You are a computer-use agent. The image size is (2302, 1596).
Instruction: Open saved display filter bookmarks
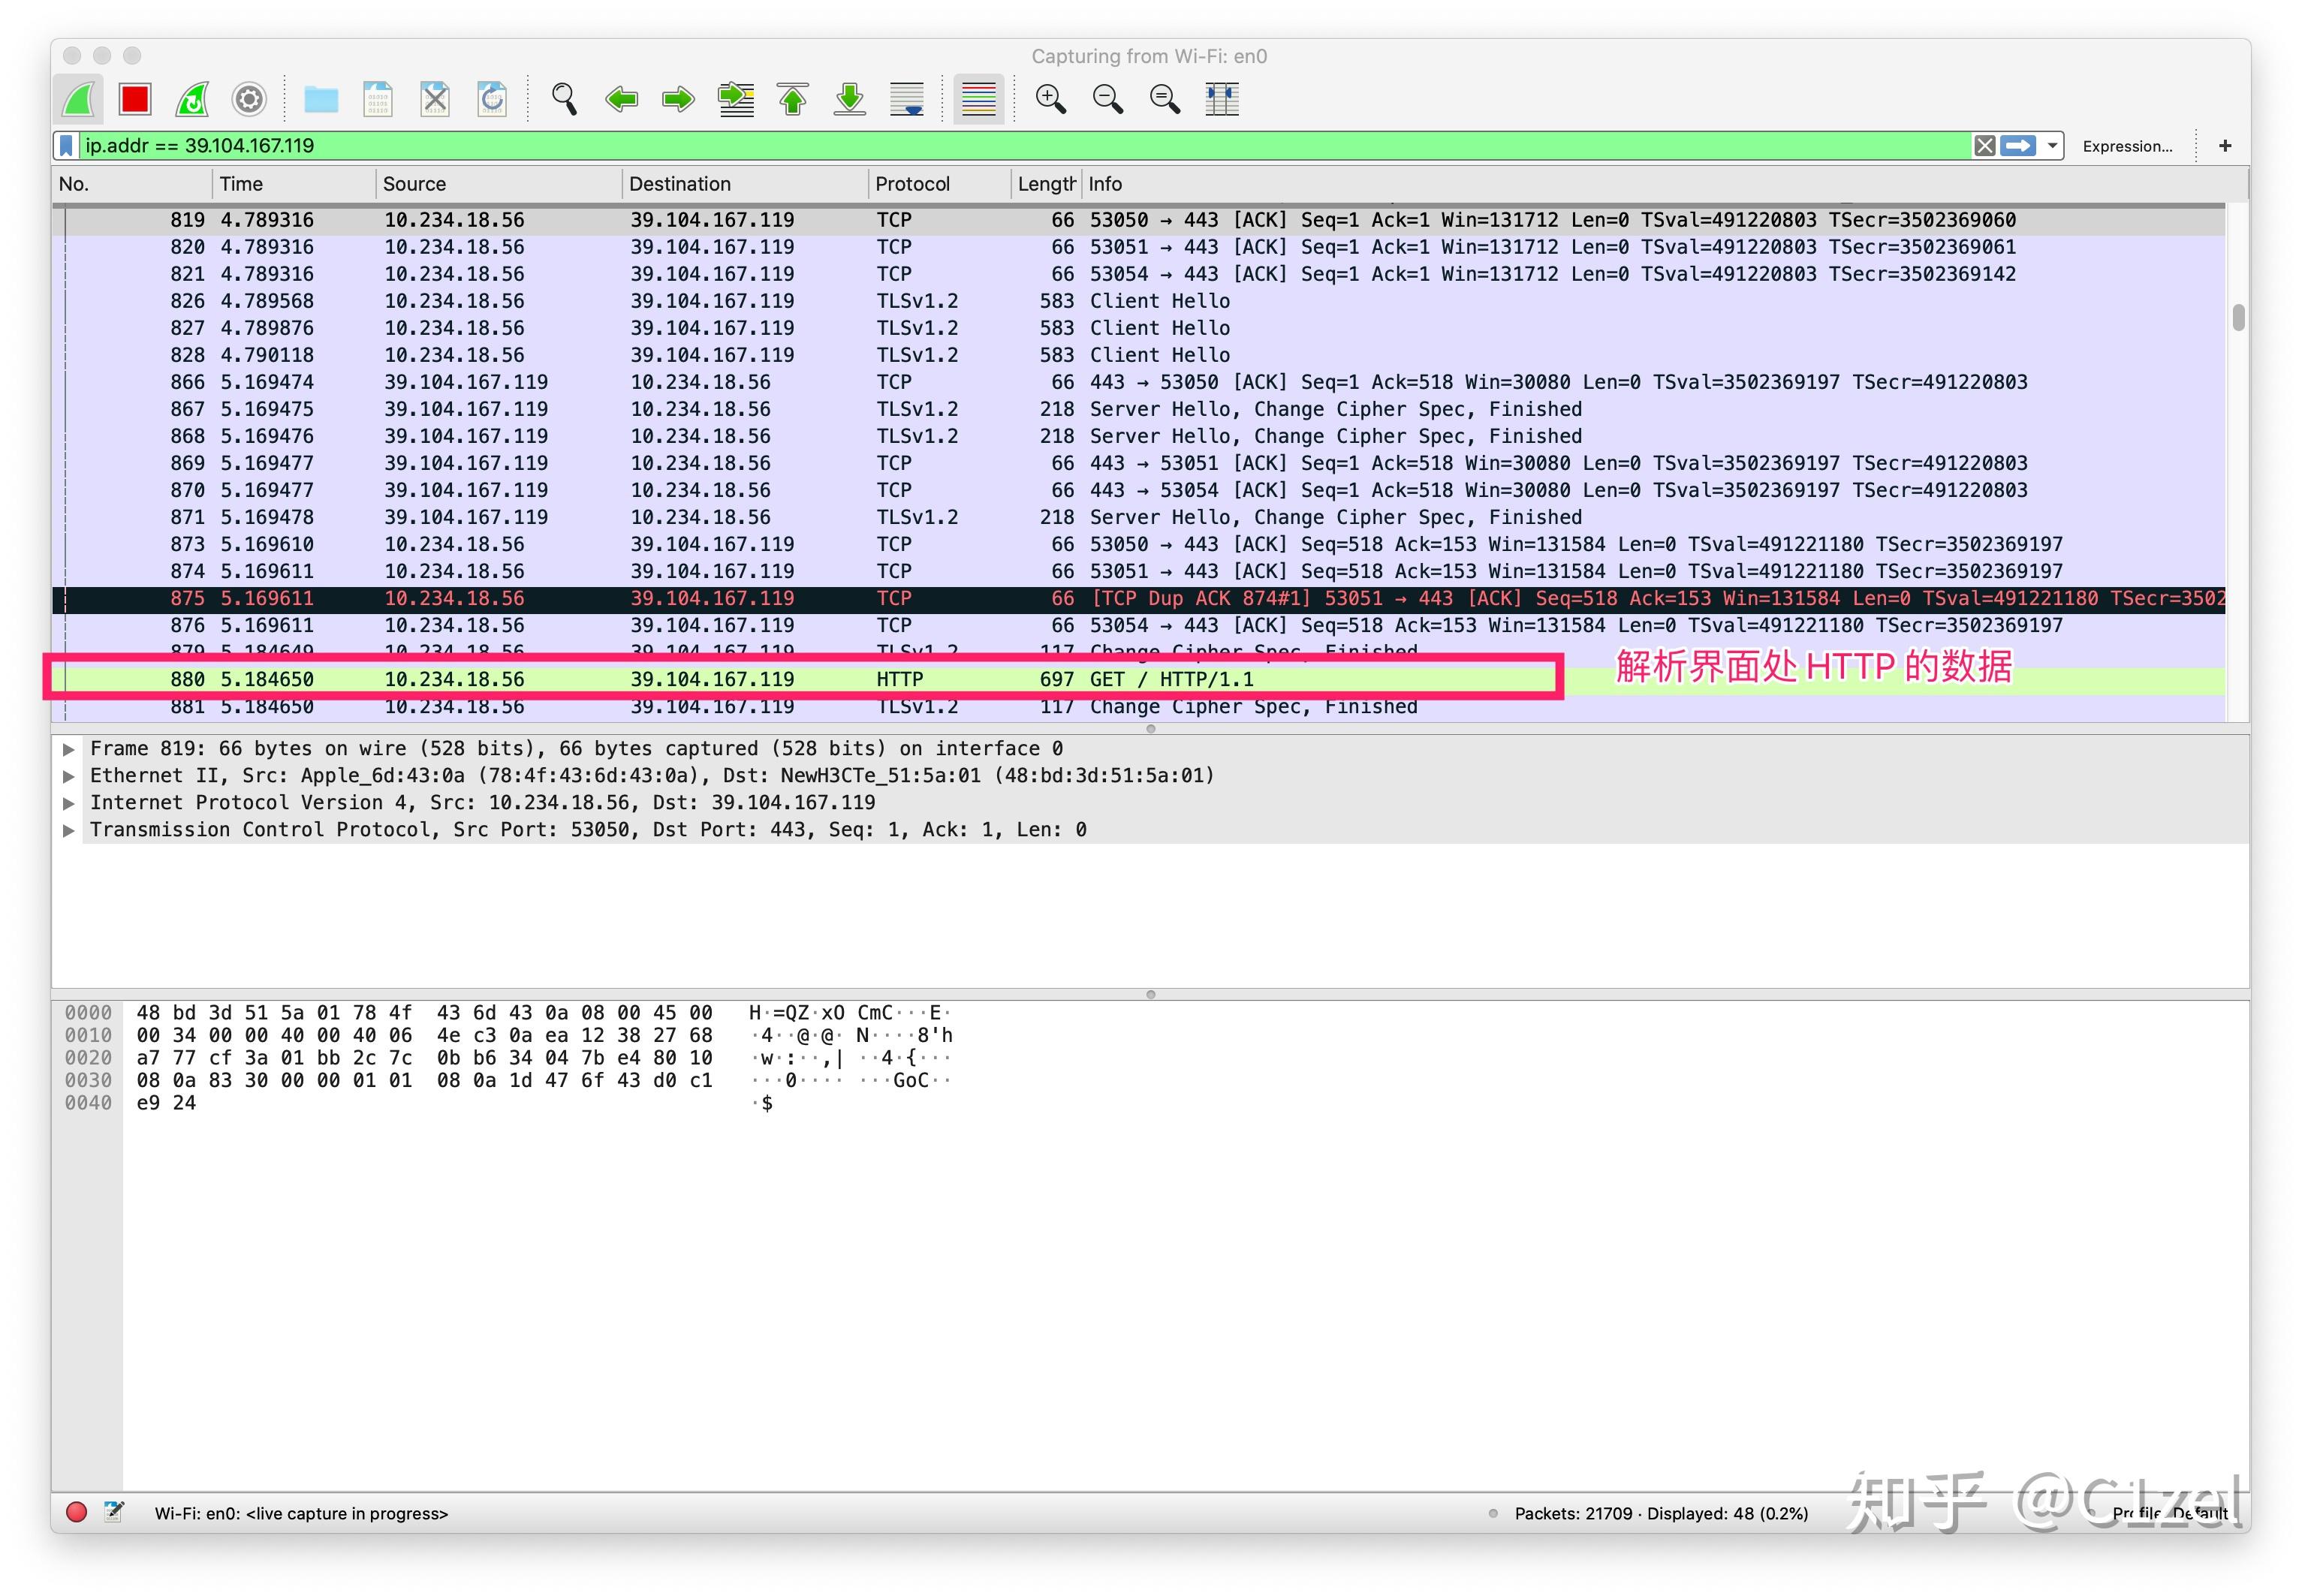pos(65,145)
